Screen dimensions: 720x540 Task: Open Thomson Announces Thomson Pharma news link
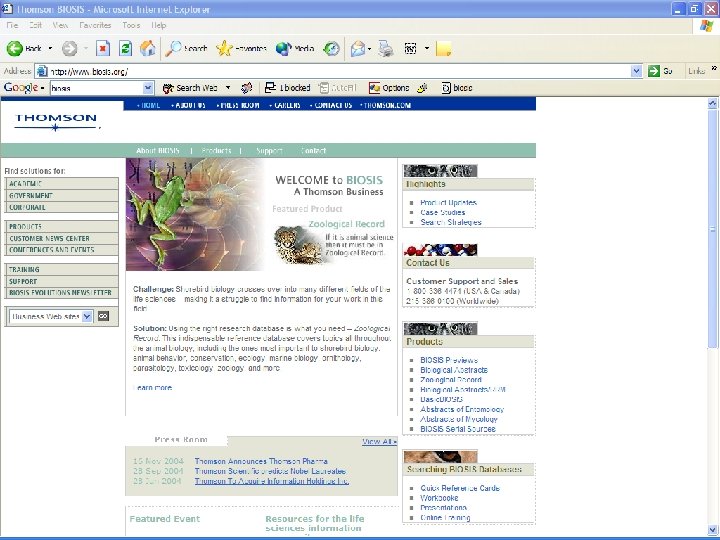click(x=261, y=461)
